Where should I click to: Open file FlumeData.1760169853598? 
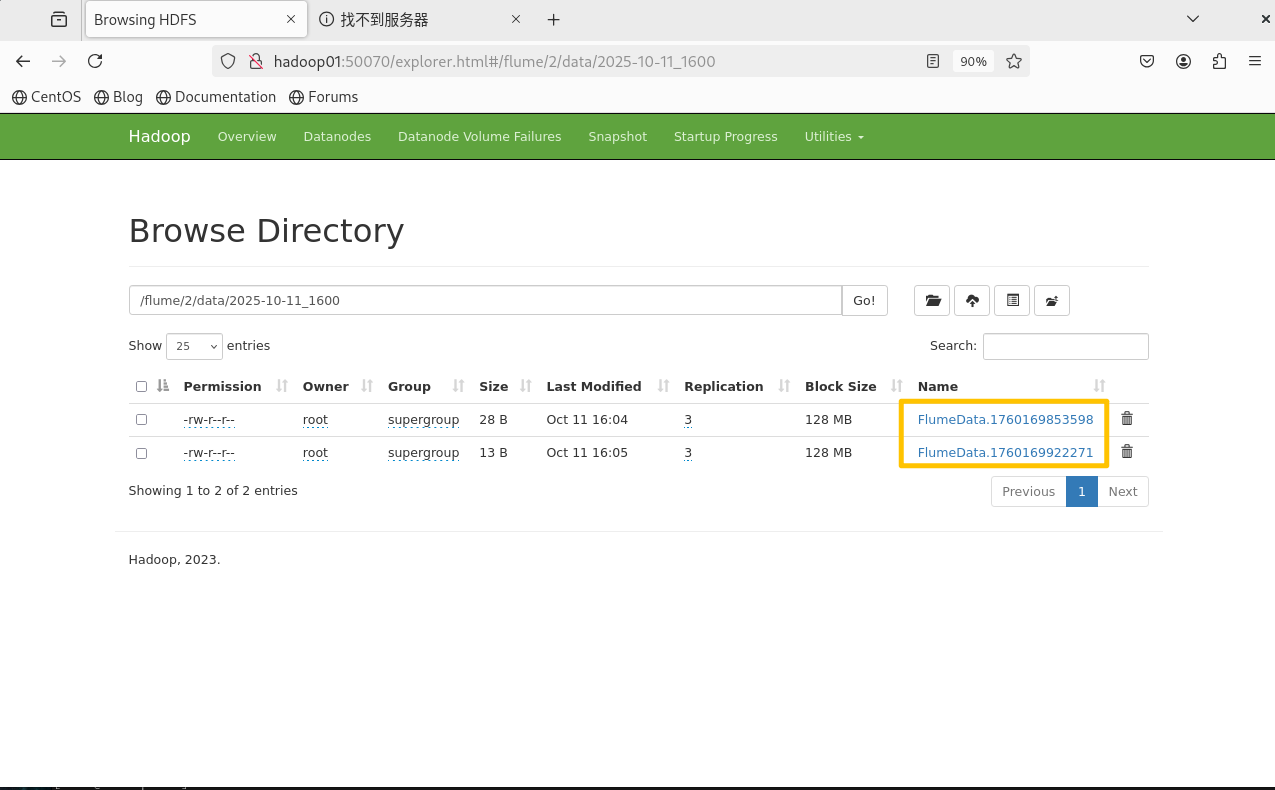[1005, 420]
